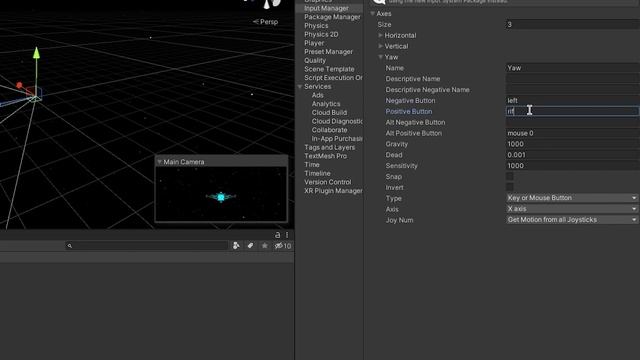Open Scene Template settings category
This screenshot has width=640, height=360.
pyautogui.click(x=329, y=69)
